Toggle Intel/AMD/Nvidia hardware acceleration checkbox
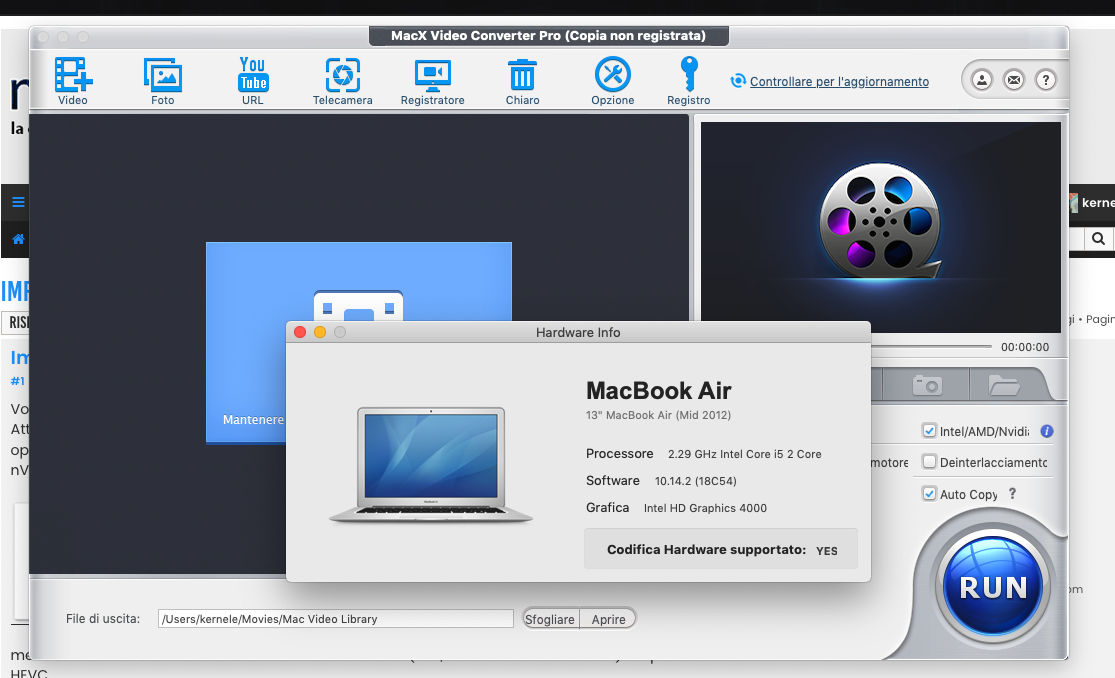This screenshot has width=1115, height=678. pyautogui.click(x=929, y=430)
